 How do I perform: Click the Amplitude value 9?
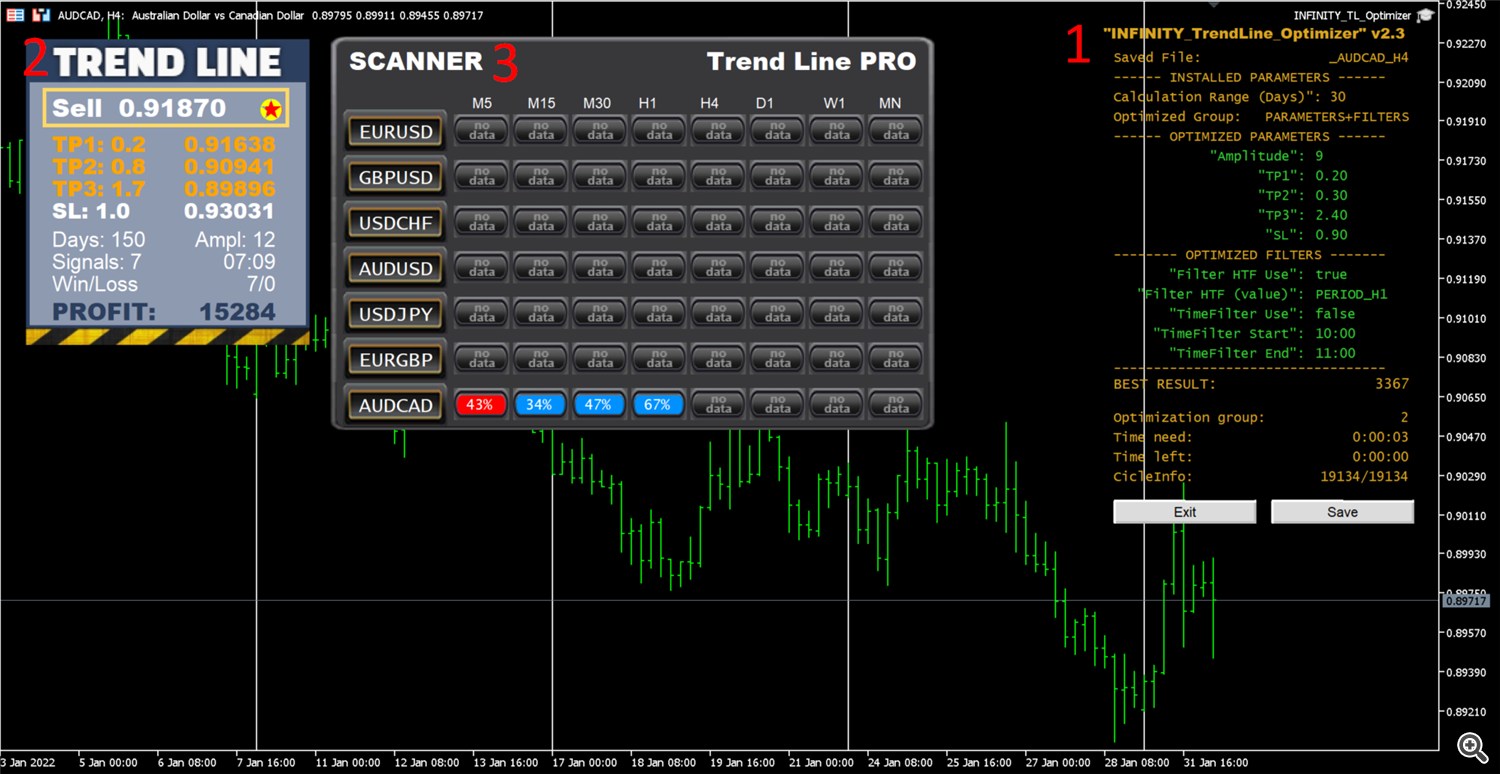(1319, 156)
